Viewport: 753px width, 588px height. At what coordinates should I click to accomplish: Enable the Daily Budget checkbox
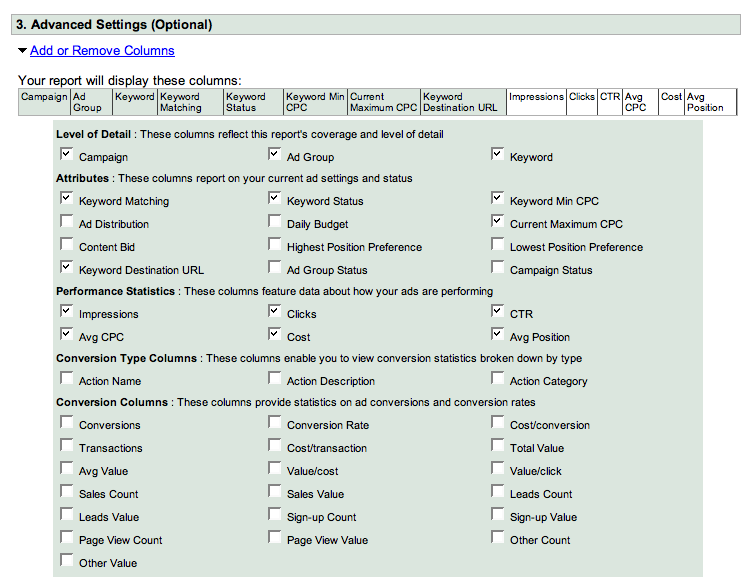[x=275, y=223]
